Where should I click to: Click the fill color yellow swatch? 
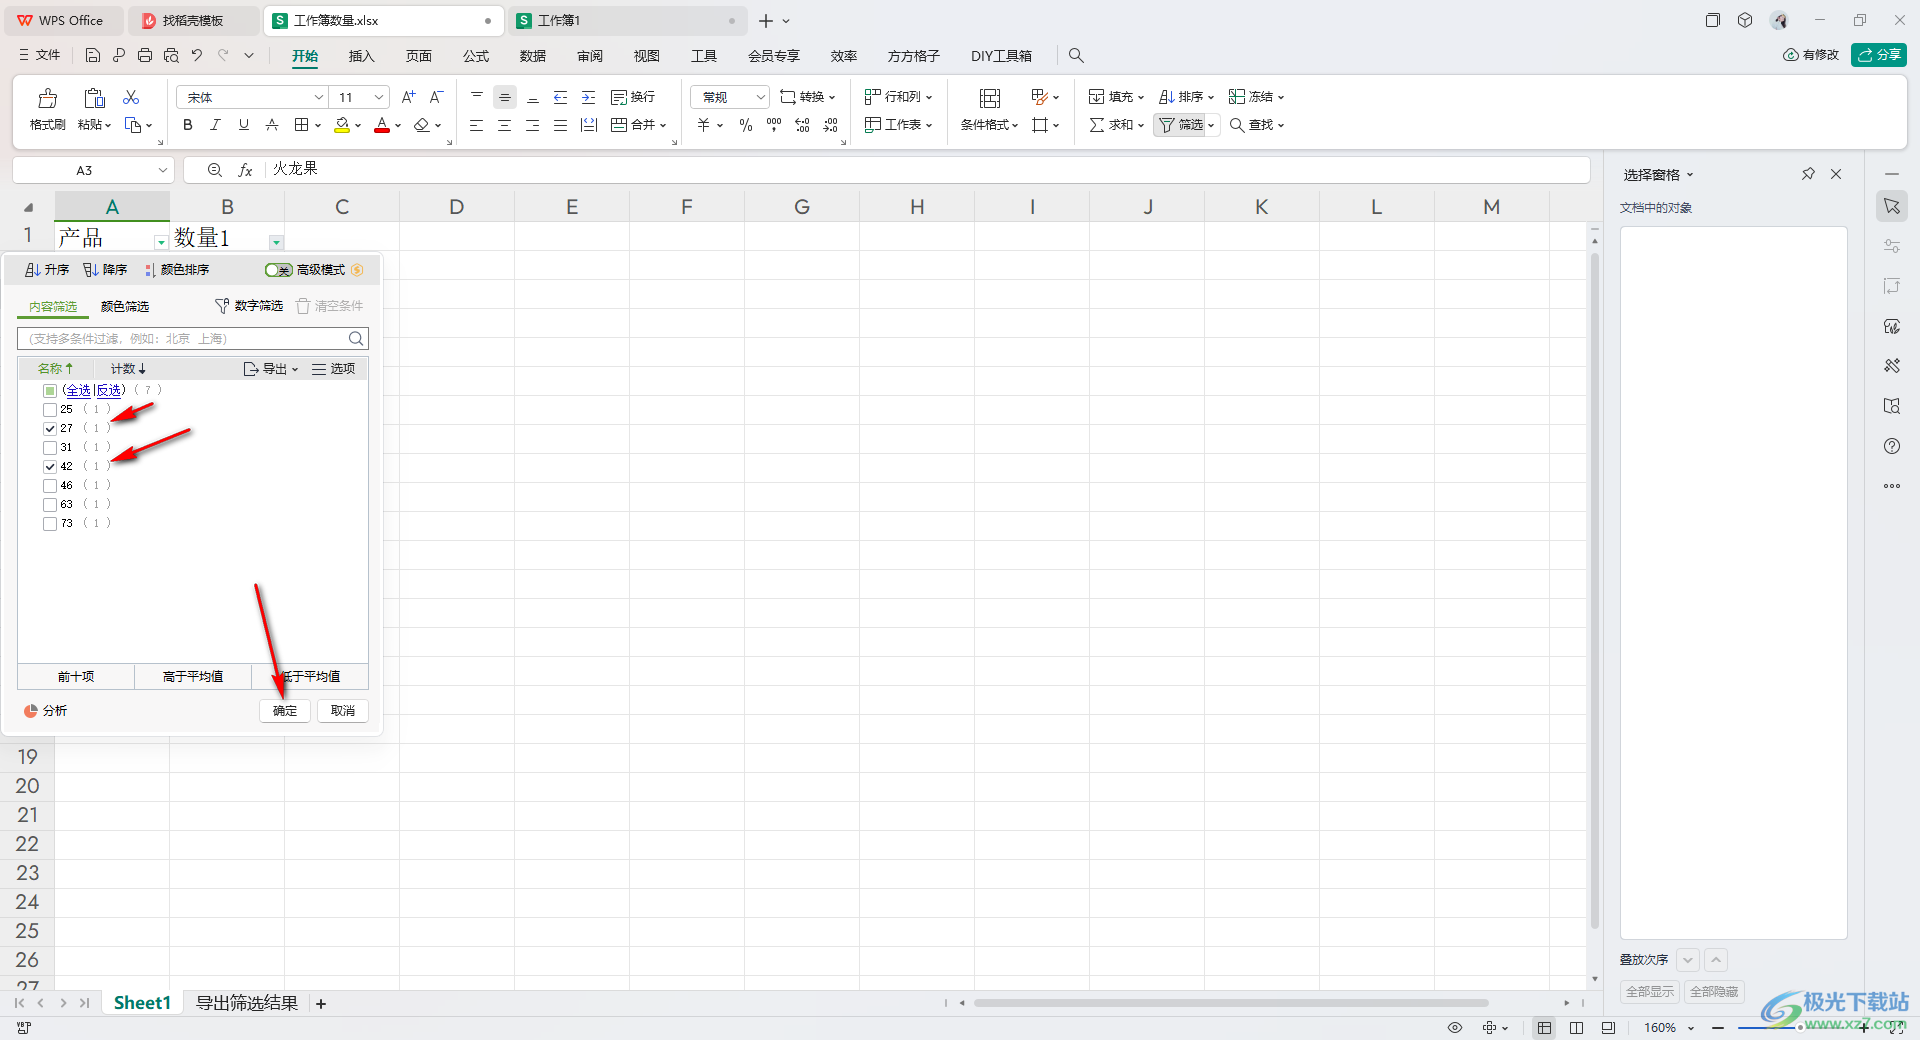pos(342,125)
